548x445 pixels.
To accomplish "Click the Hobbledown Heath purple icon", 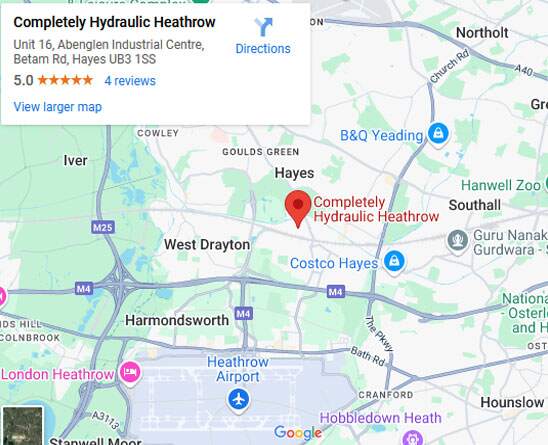I will click(413, 438).
